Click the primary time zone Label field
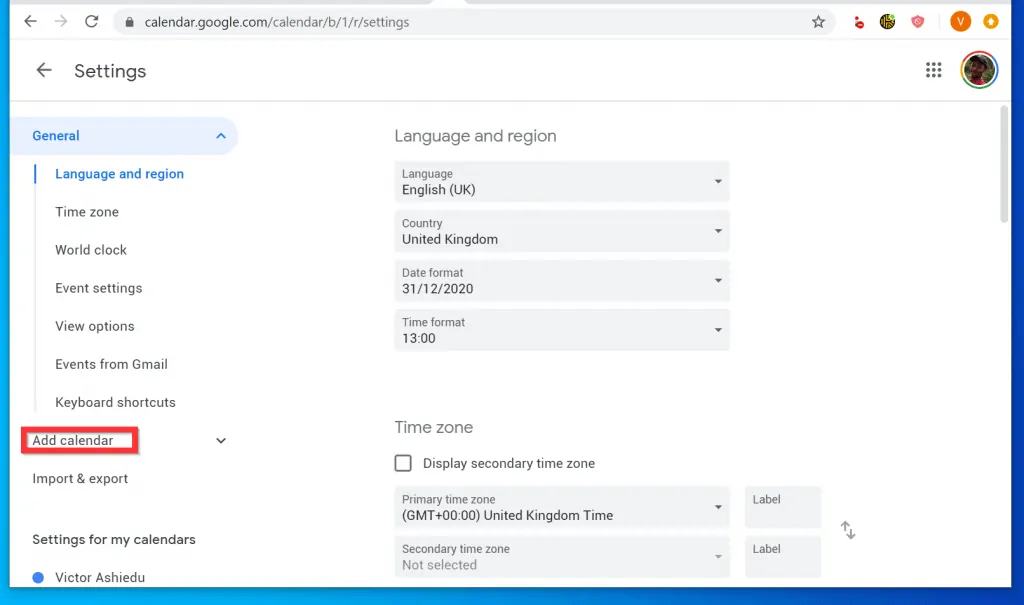 [782, 507]
